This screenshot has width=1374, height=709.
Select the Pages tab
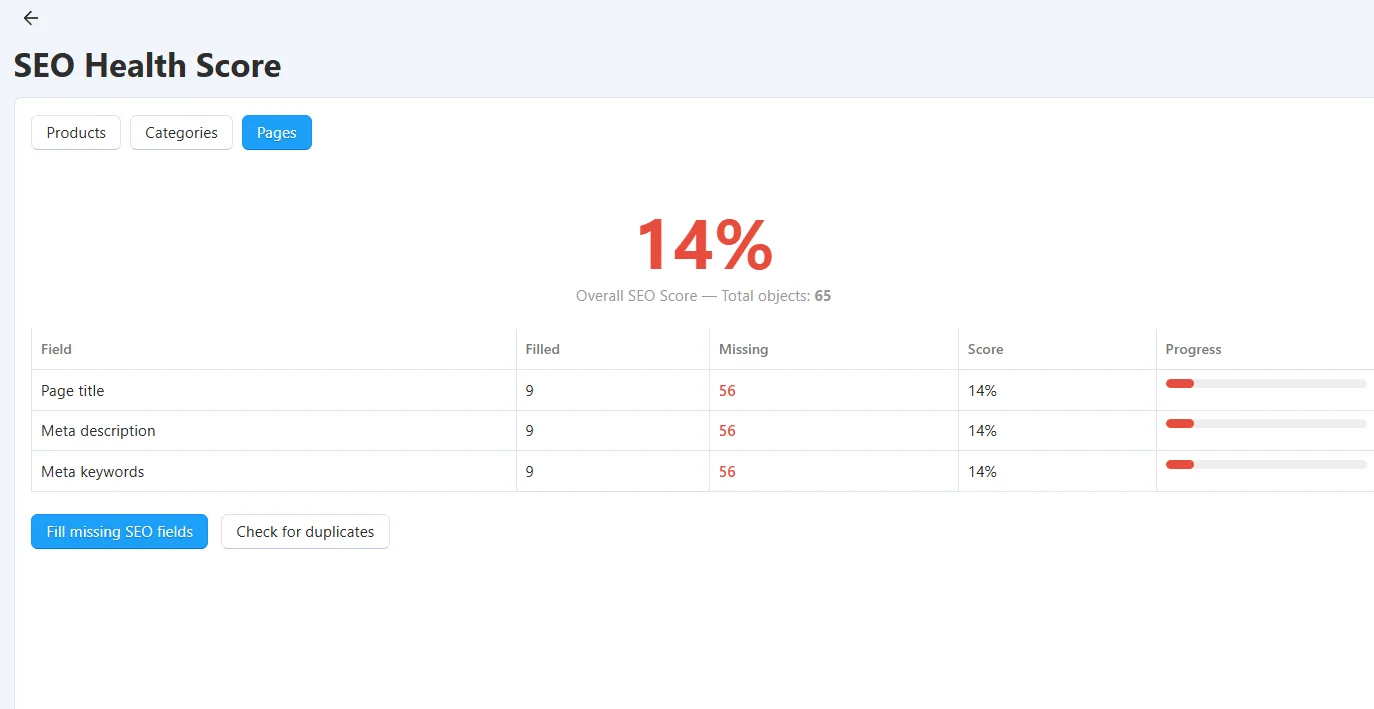pyautogui.click(x=277, y=133)
